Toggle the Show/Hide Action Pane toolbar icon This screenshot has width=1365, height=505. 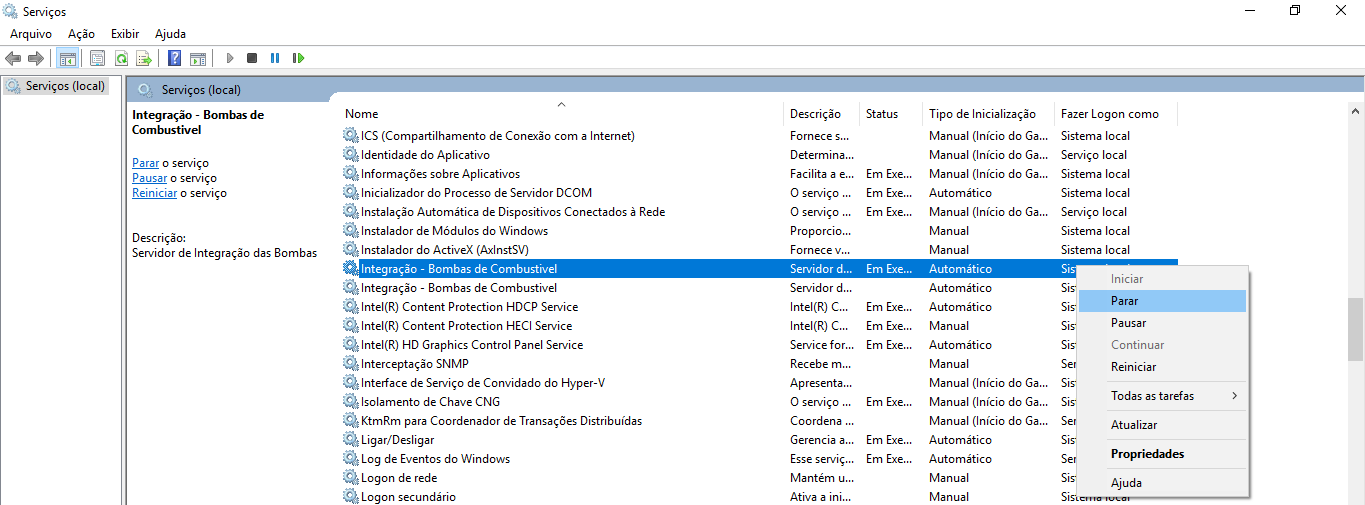coord(198,58)
